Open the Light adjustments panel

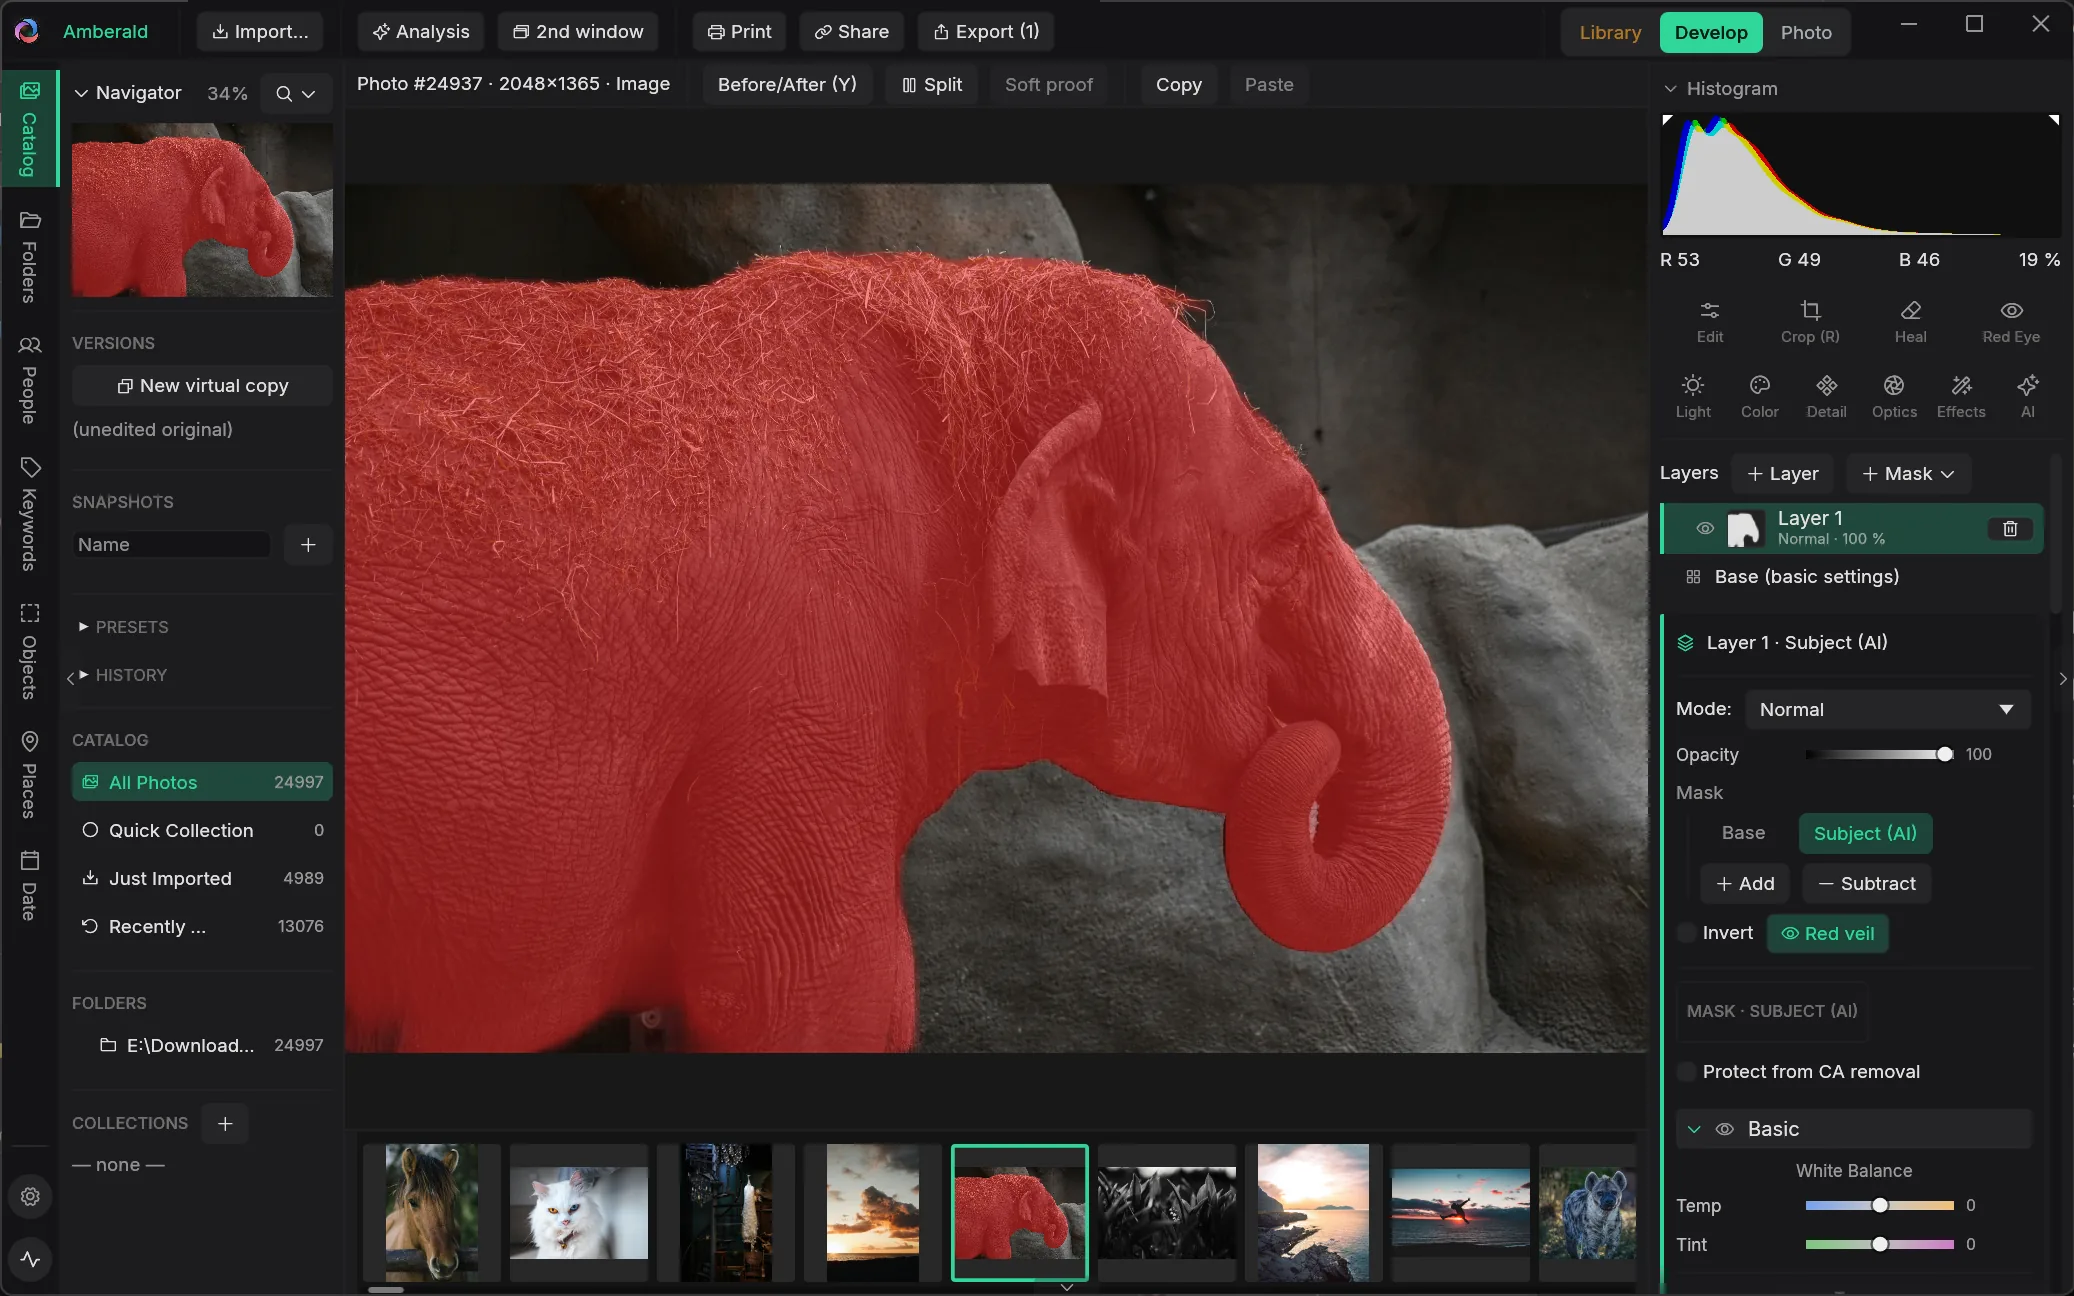(x=1693, y=397)
